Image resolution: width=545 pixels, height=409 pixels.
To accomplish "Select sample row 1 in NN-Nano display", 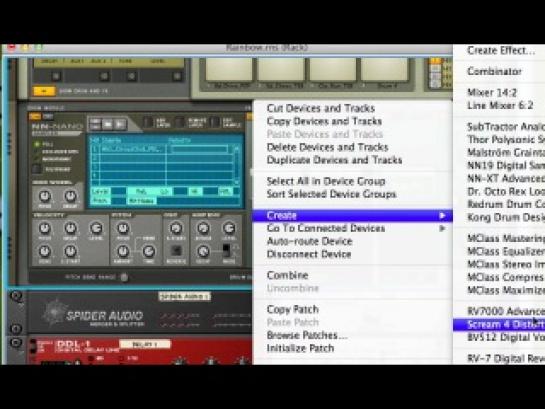I will coord(161,149).
